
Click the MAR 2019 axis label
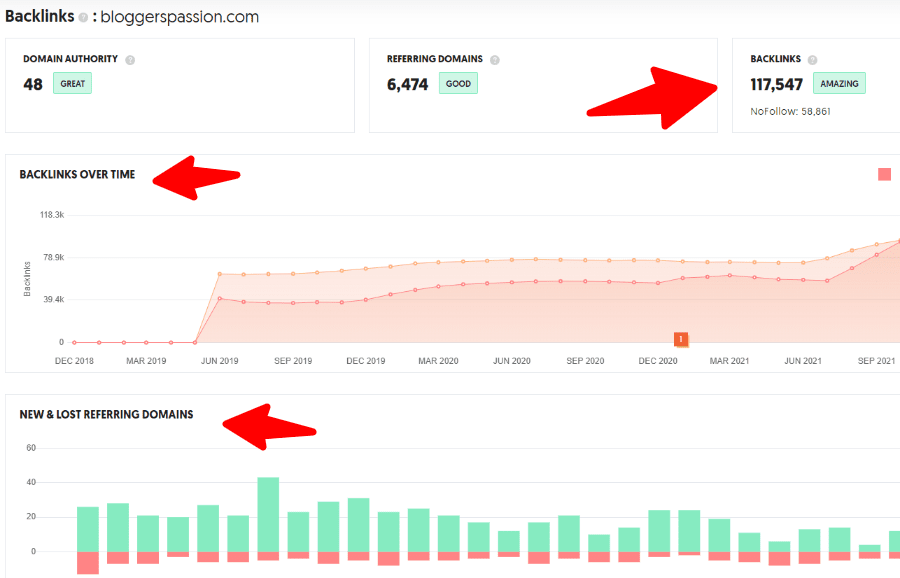tap(146, 361)
